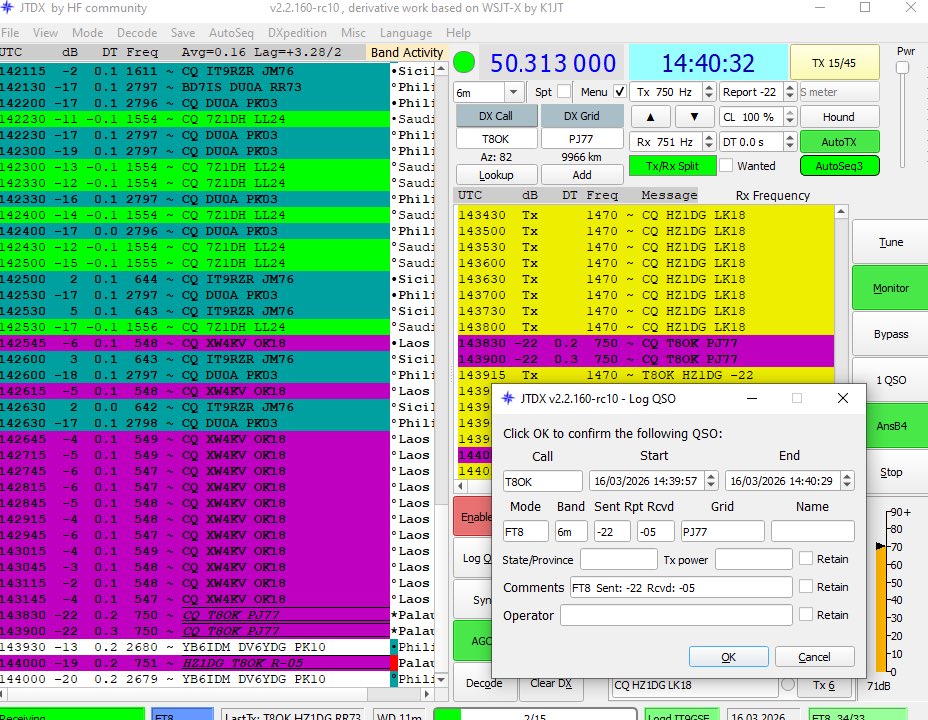Adjust the Report -22 stepper
This screenshot has height=720, width=928.
(x=790, y=92)
